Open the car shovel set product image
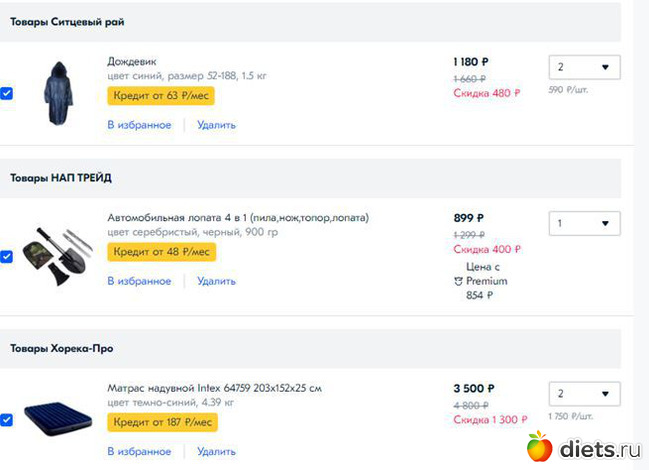The width and height of the screenshot is (649, 470). 59,256
